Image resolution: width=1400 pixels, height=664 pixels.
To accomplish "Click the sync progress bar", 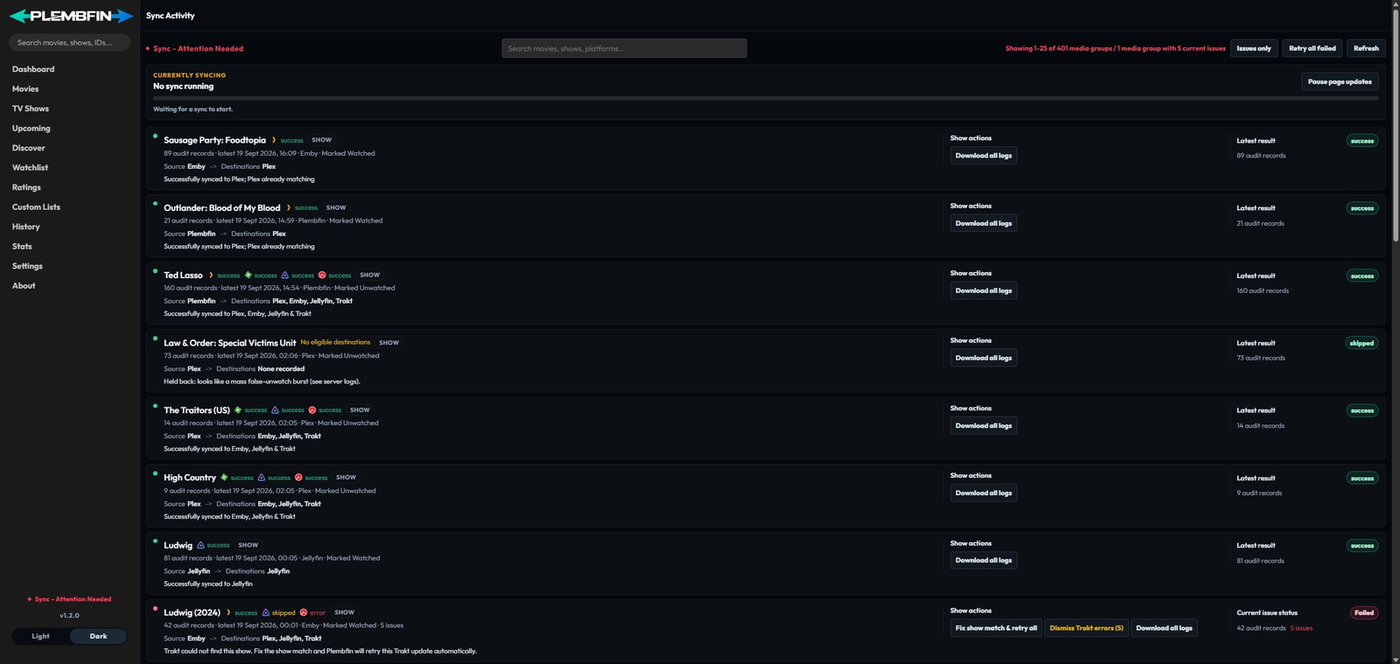I will (765, 98).
